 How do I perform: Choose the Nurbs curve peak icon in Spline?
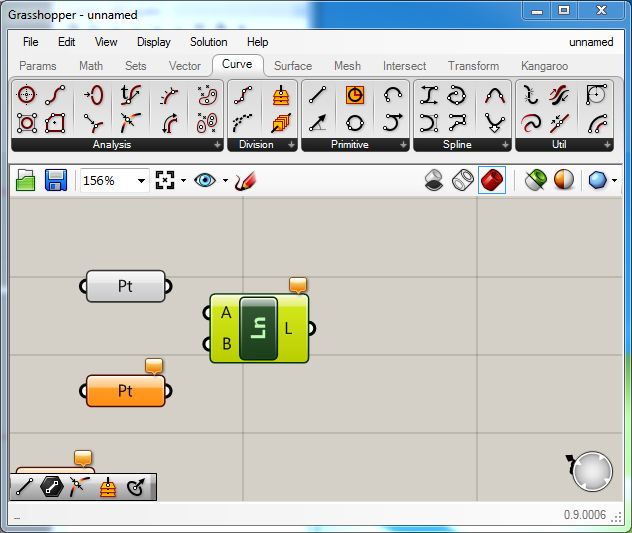coord(495,95)
